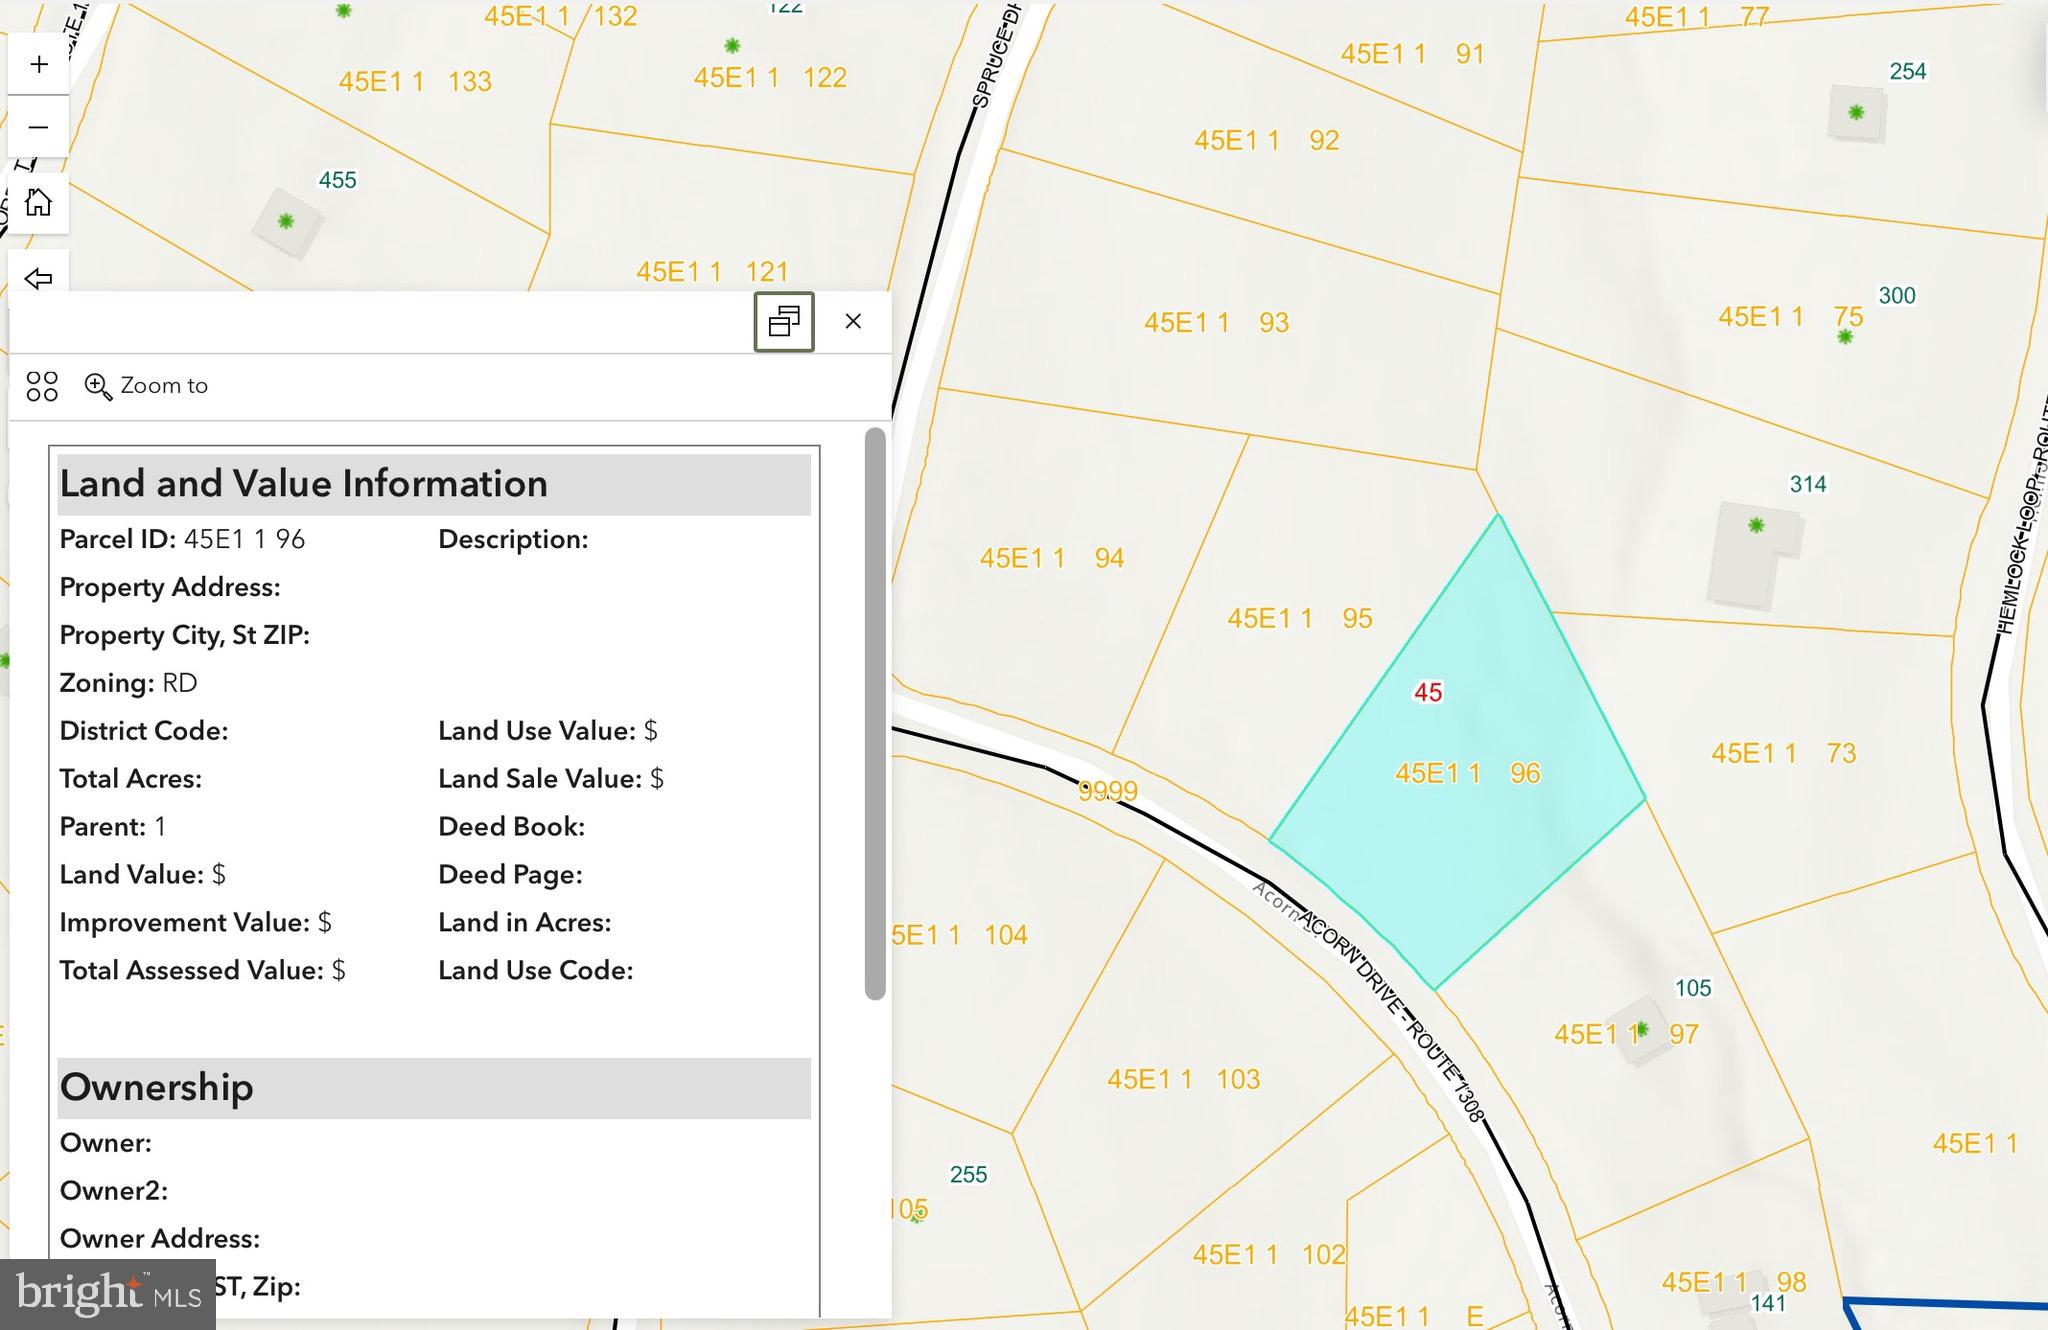Select parcel labeled 45E1 1 121
The width and height of the screenshot is (2048, 1330).
712,272
